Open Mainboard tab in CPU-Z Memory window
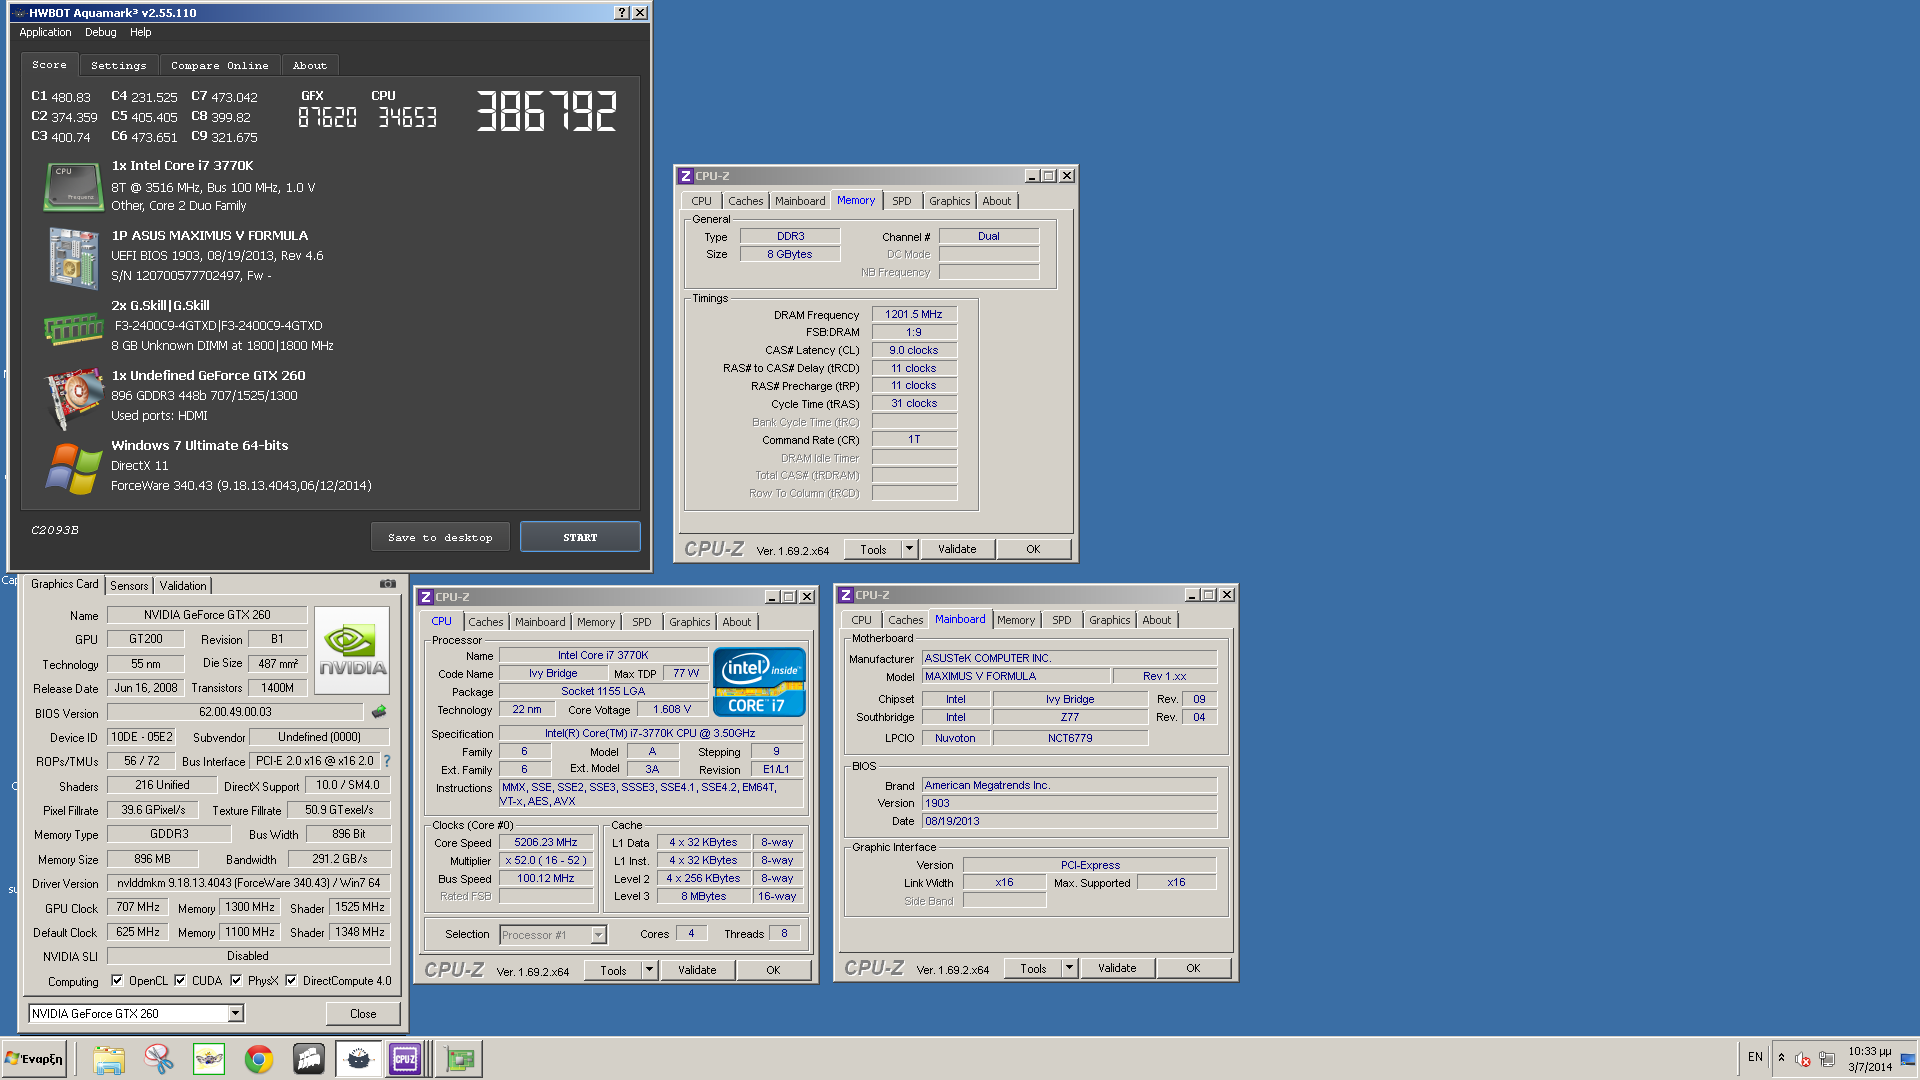Screen dimensions: 1920x1080 click(x=800, y=201)
